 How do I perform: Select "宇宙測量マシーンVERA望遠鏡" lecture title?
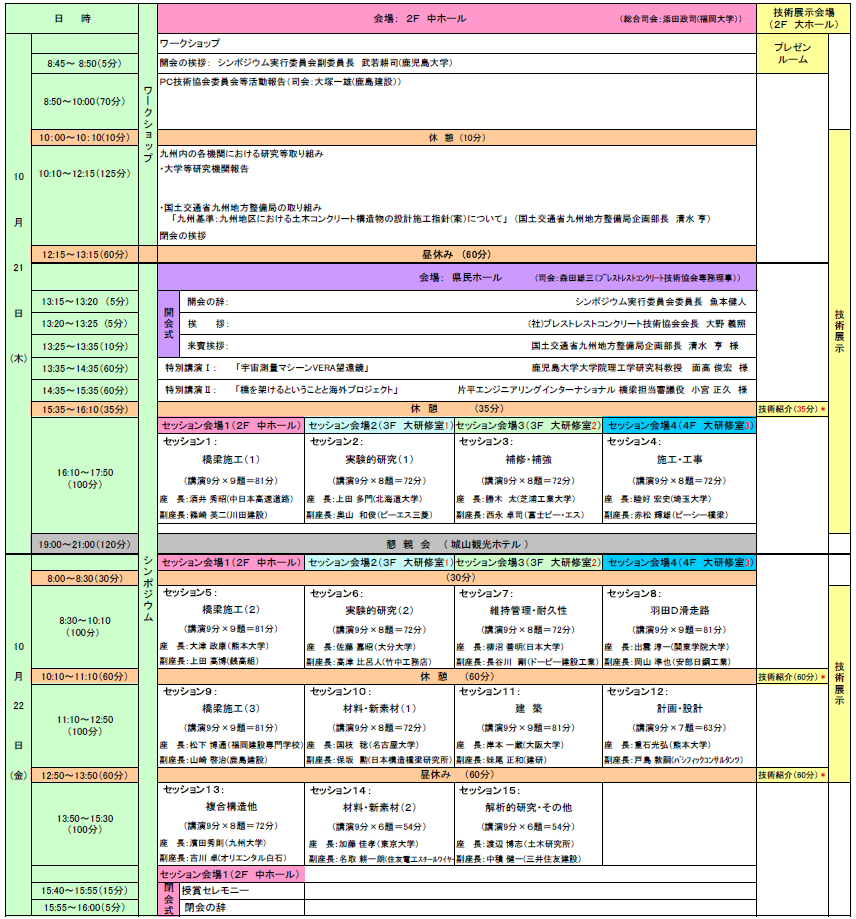point(302,367)
